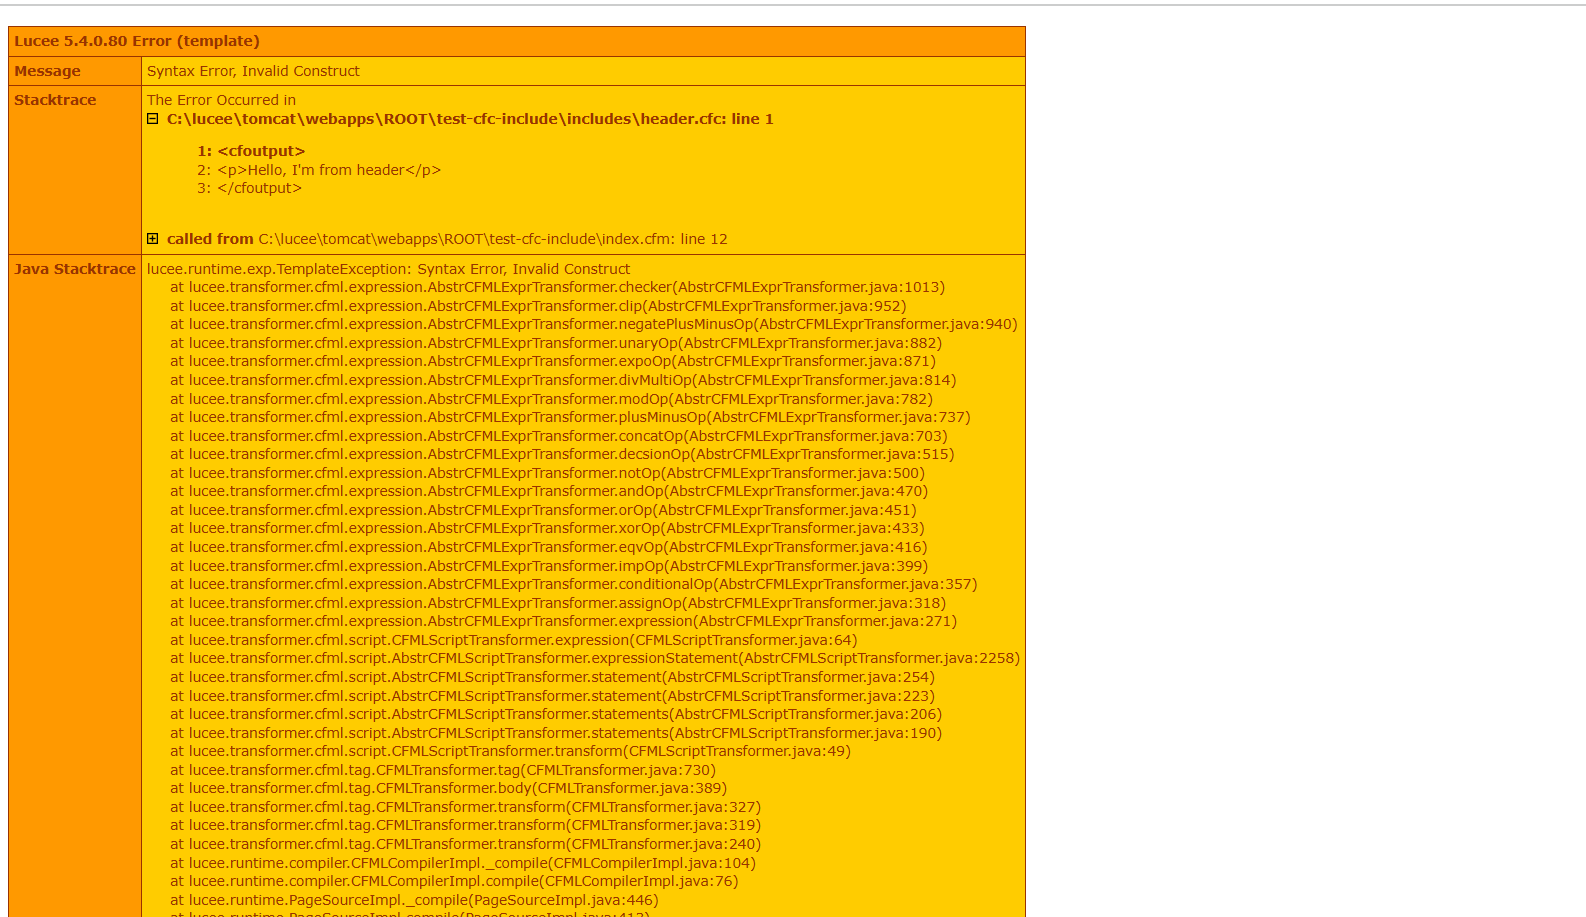Click the 'AbstrCFMLExprTransformer.expression' java:271 line
This screenshot has width=1586, height=917.
click(x=564, y=621)
